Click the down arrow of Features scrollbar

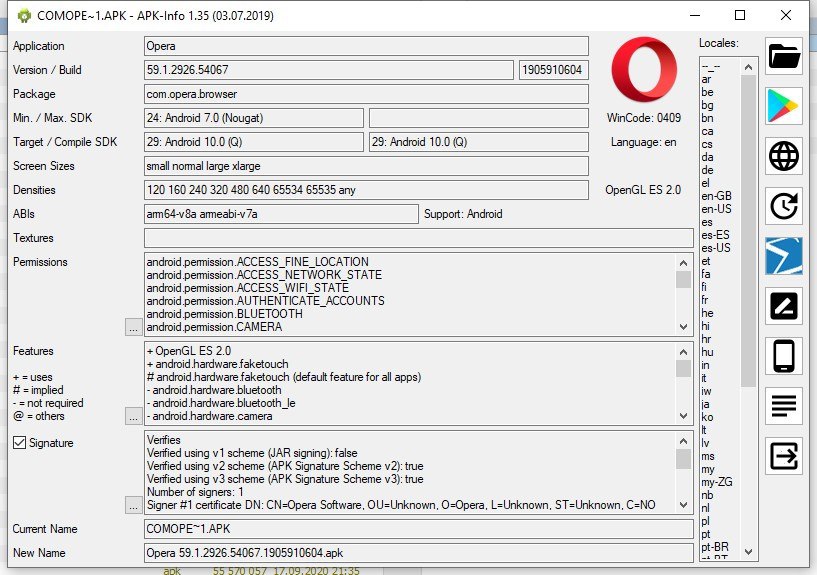[683, 416]
